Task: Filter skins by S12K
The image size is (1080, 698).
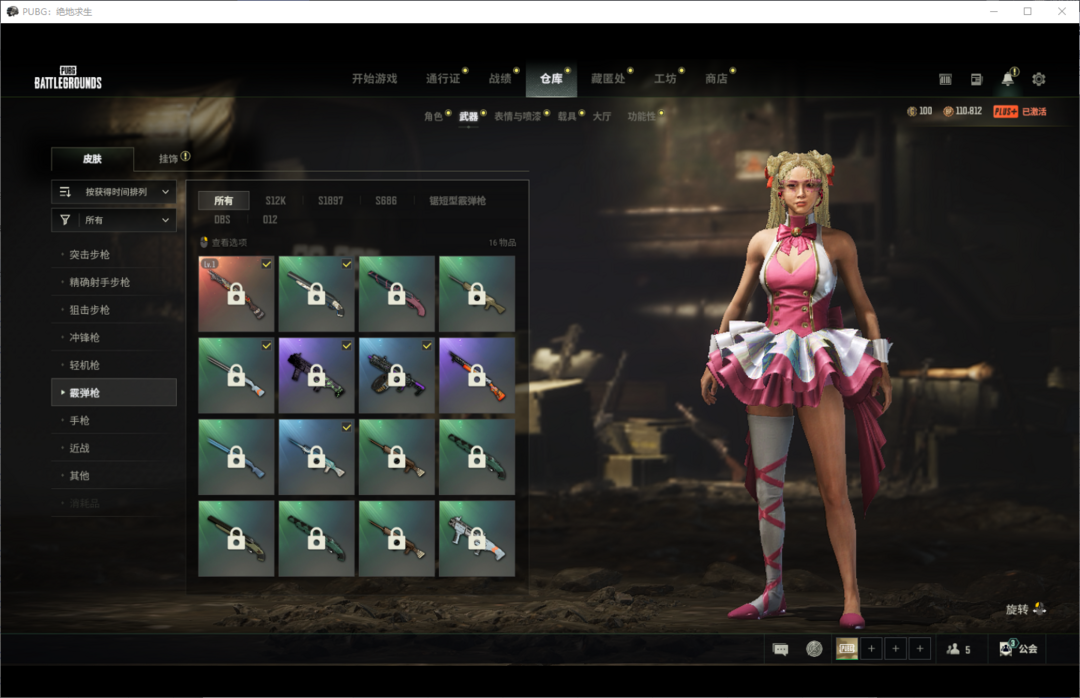Action: click(x=276, y=201)
